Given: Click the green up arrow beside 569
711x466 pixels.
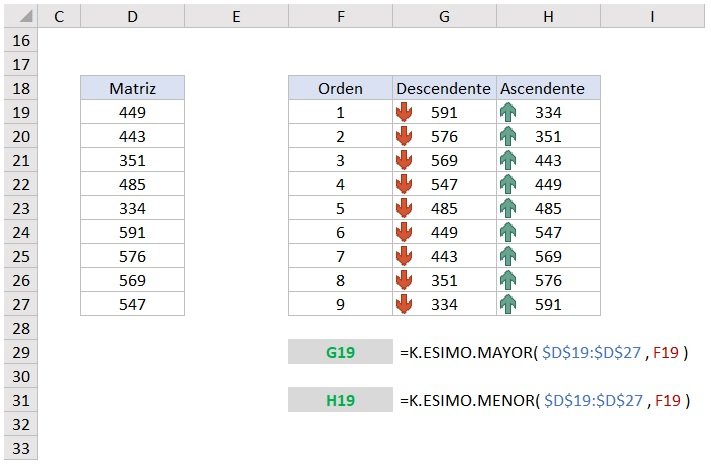Looking at the screenshot, I should (x=508, y=256).
